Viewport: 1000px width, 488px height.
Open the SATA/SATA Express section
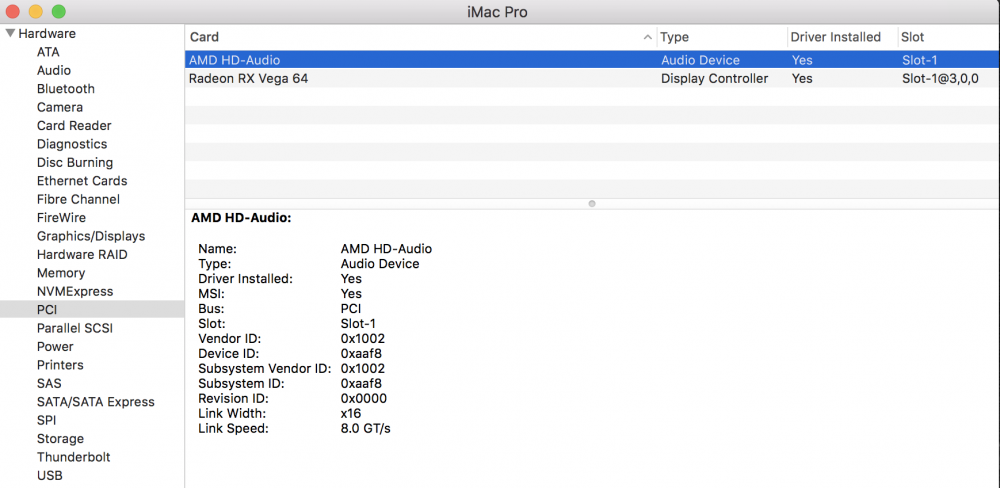96,402
